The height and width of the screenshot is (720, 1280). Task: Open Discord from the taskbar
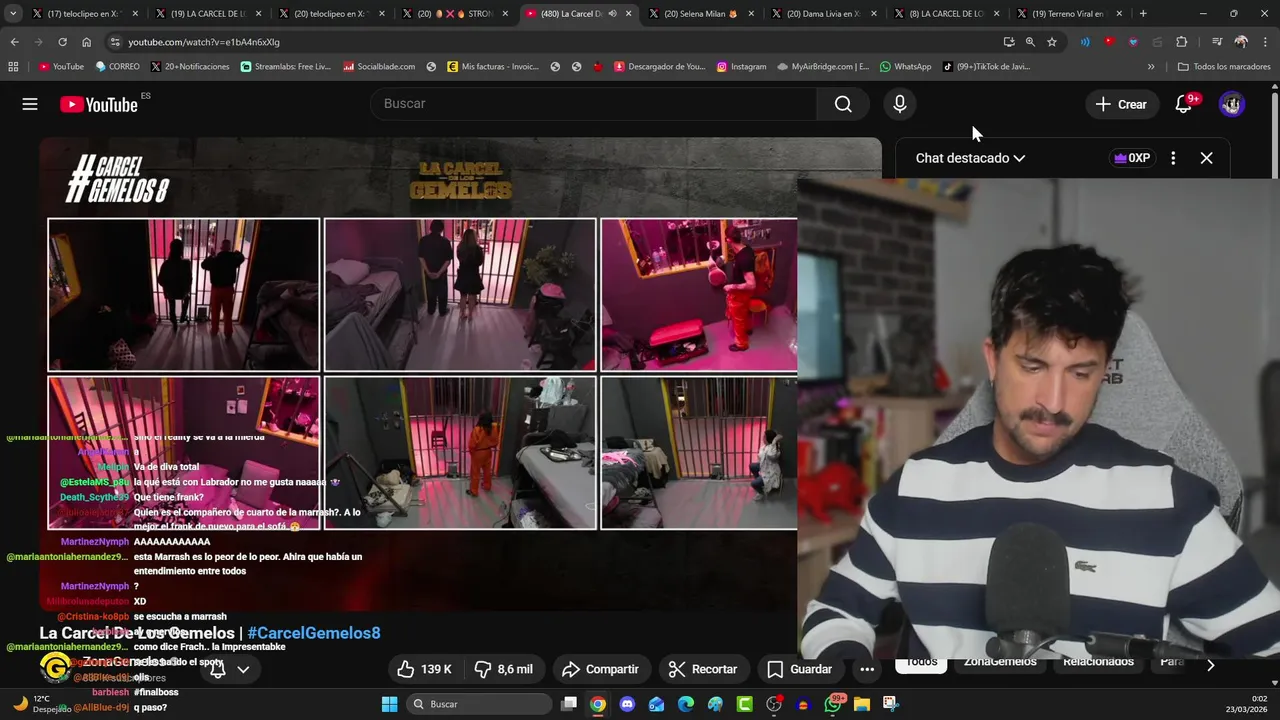pyautogui.click(x=627, y=704)
